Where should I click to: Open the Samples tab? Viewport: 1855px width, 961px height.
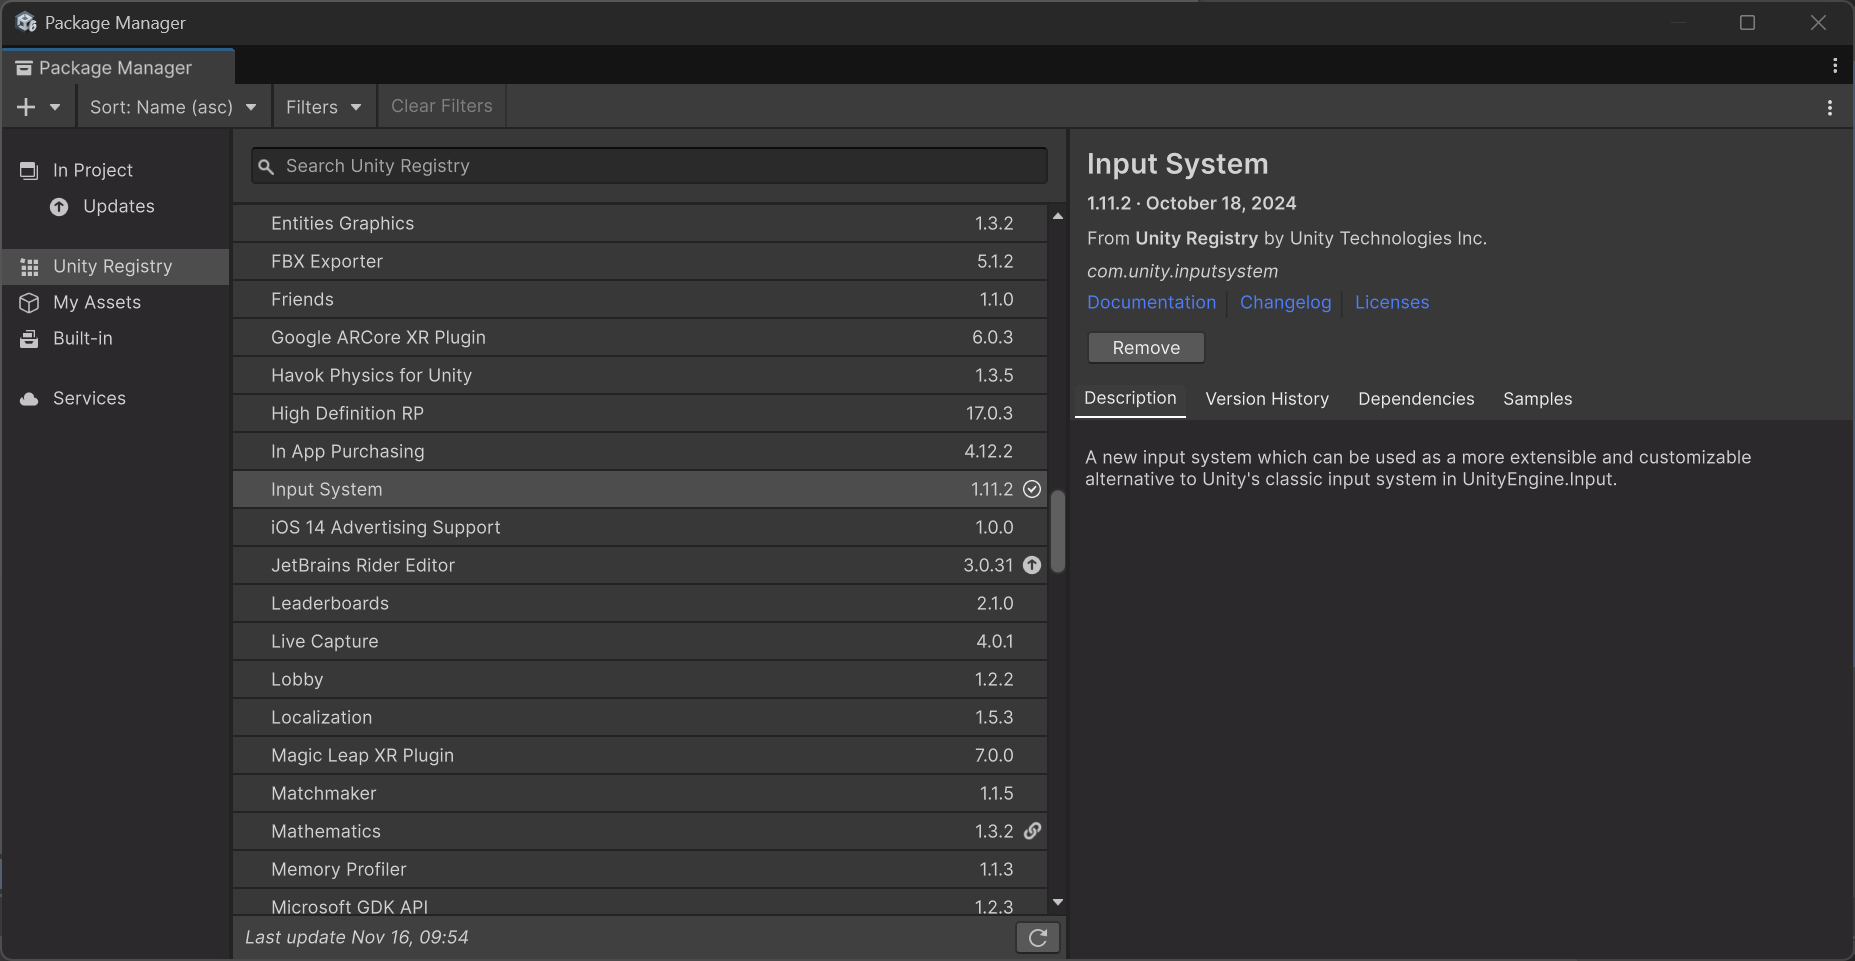(x=1537, y=399)
